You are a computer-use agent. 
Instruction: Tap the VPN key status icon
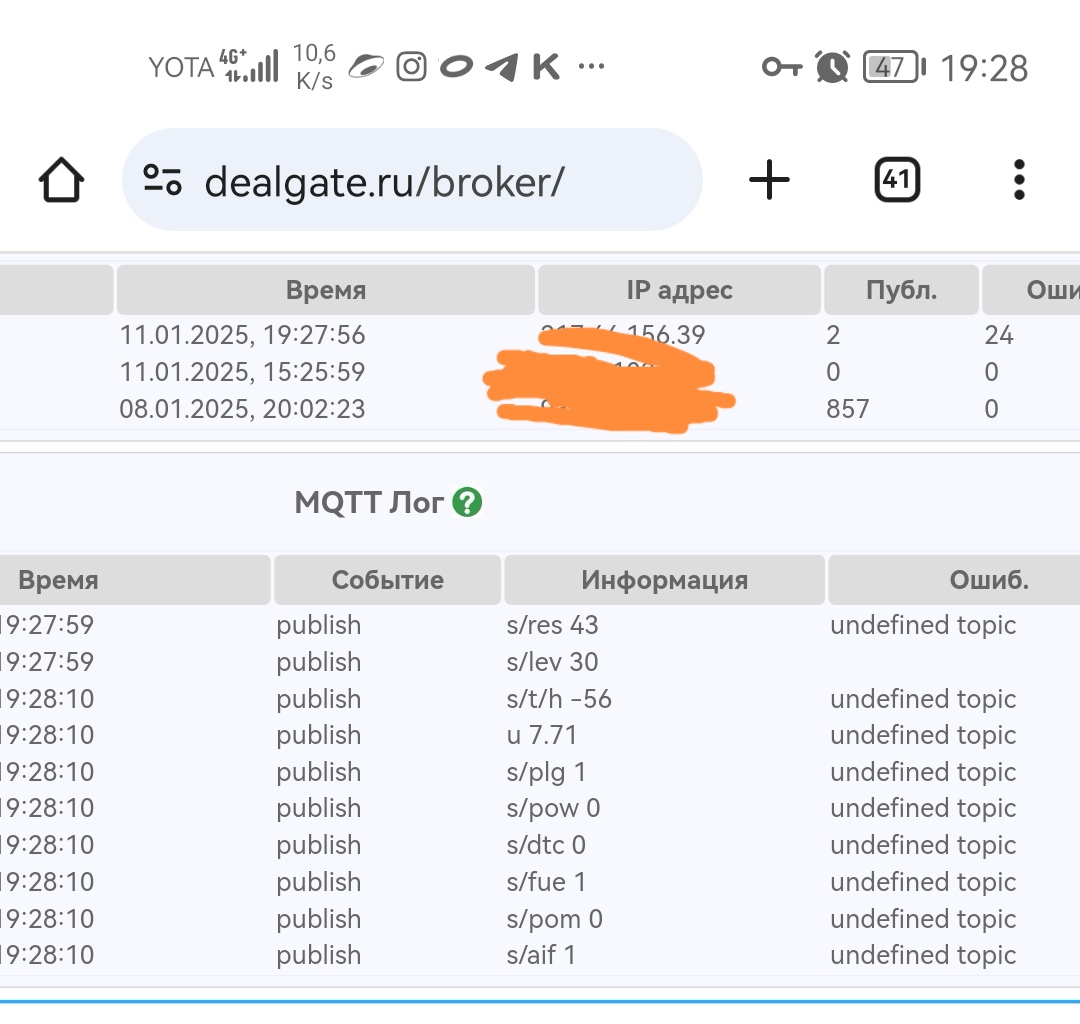coord(782,67)
